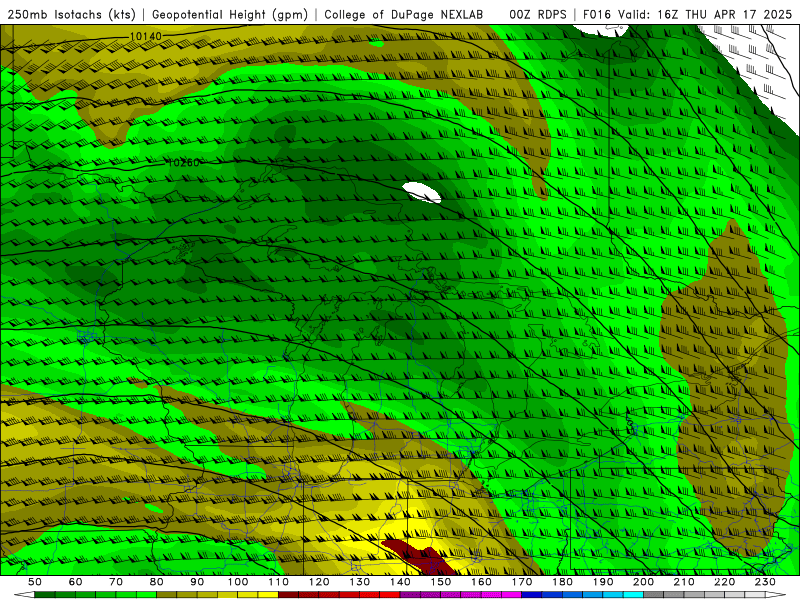Click the '250mb Isotachs (kts)' title text
Viewport: 800px width, 600px height.
click(71, 15)
